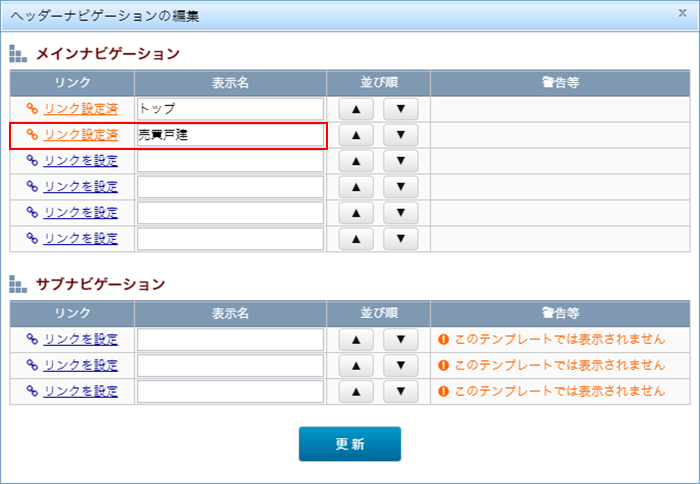Click down arrow in last sub navigation row
Viewport: 700px width, 484px height.
pos(400,391)
